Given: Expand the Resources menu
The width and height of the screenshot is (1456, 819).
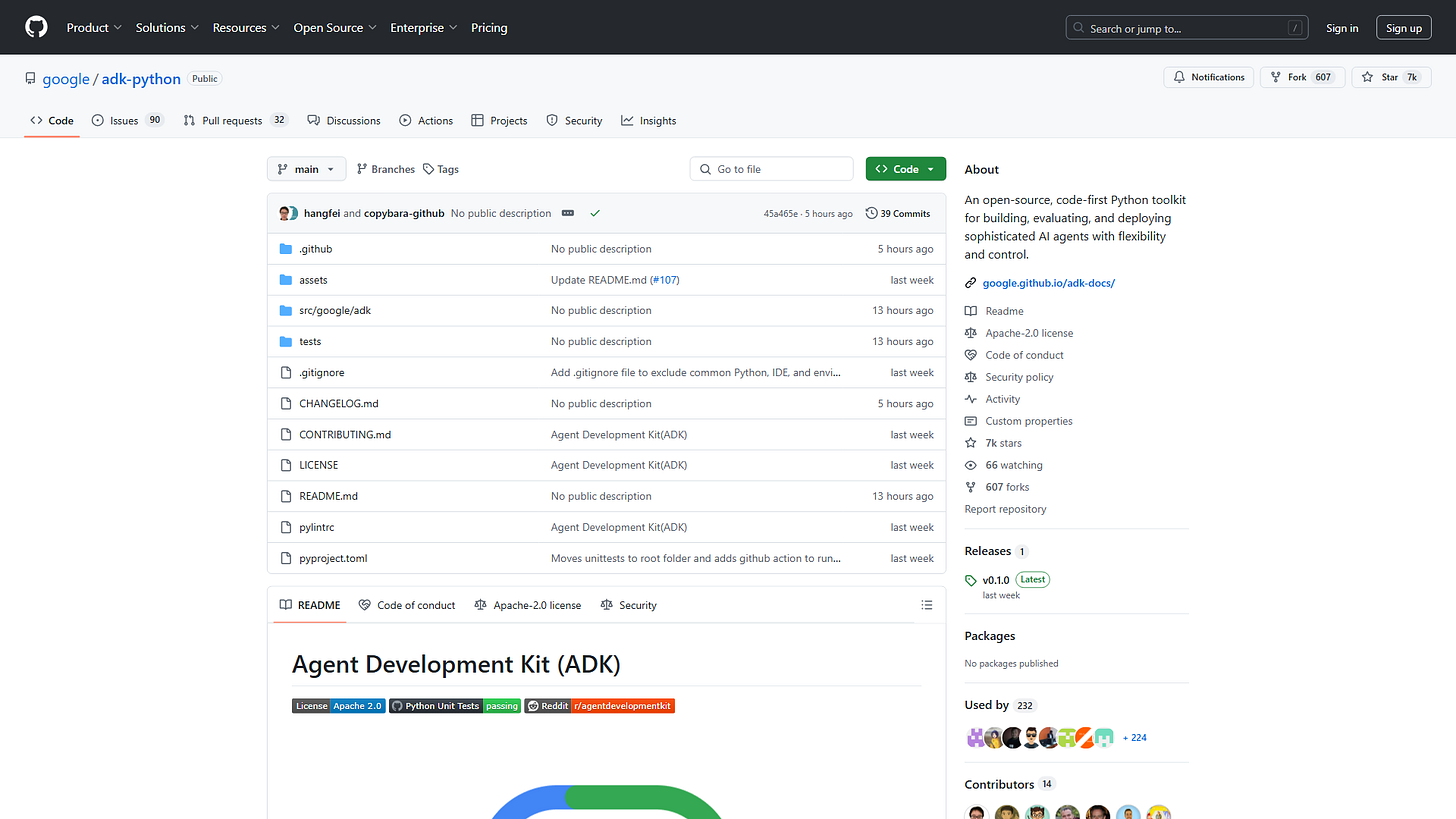Looking at the screenshot, I should coord(246,28).
